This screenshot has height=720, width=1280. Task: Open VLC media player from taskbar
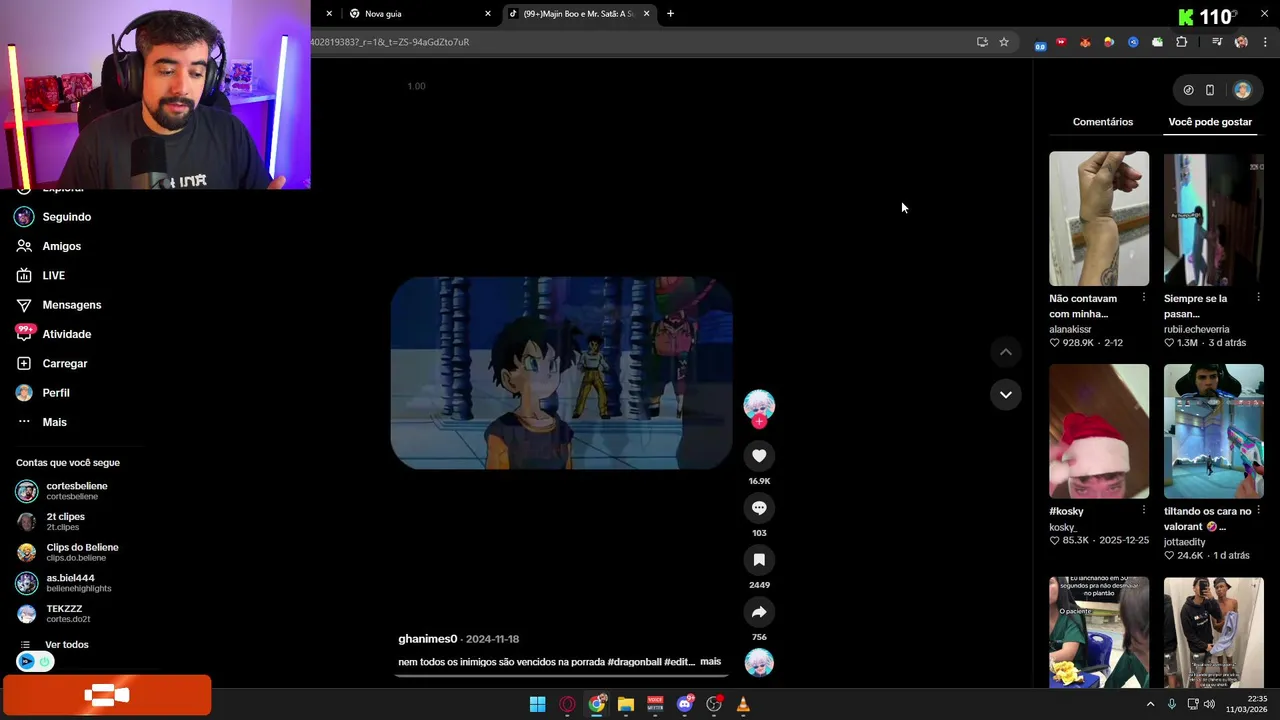743,704
